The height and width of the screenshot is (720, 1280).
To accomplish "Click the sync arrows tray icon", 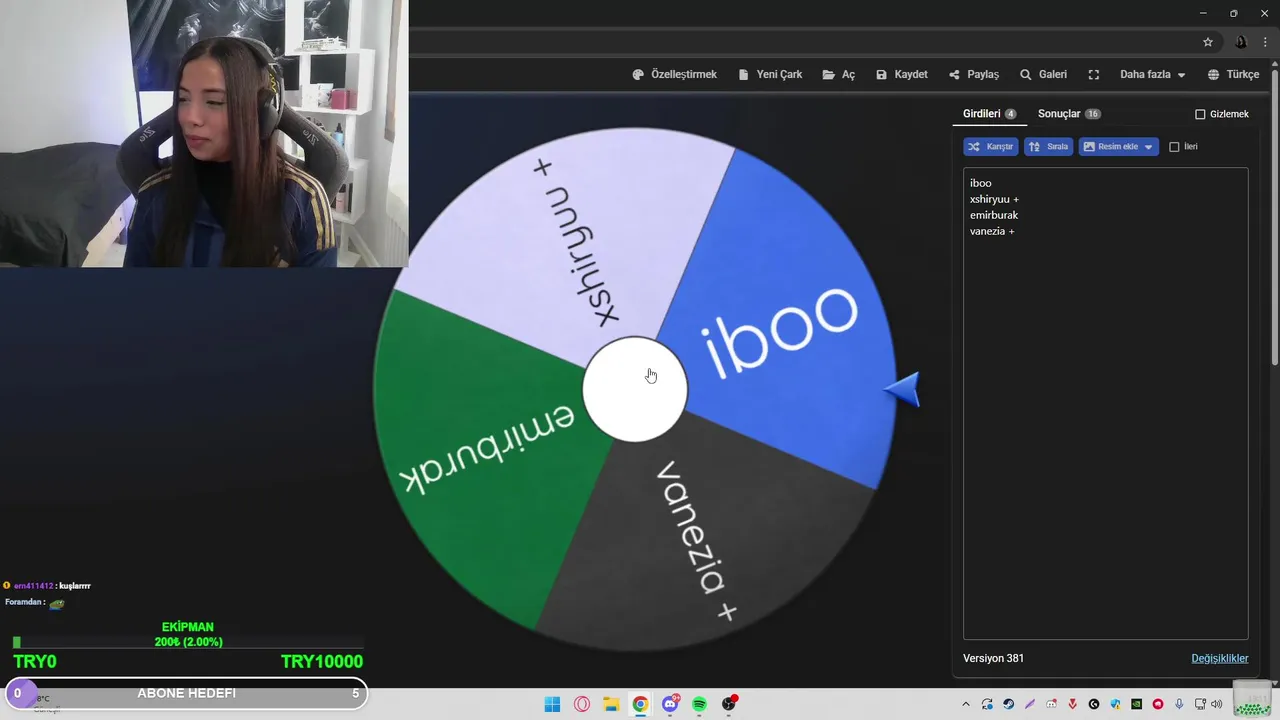I will coord(987,704).
